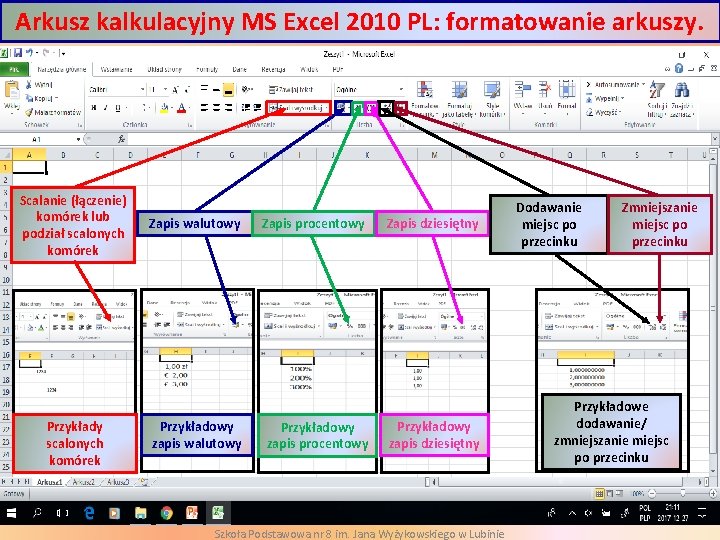Apply currency (accounting) number format
This screenshot has width=720, height=540.
click(x=342, y=108)
